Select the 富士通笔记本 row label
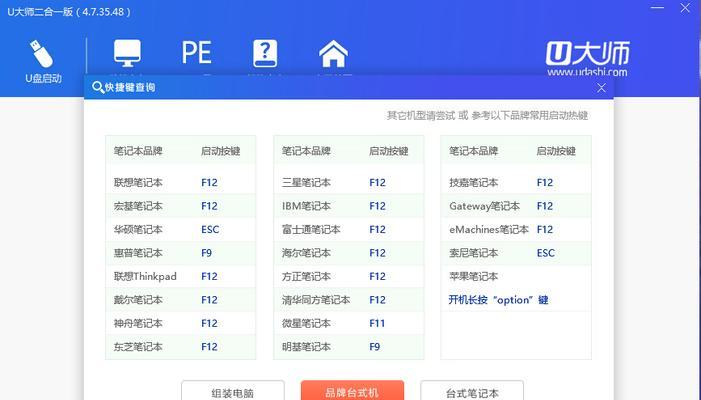Viewport: 701px width, 400px height. click(311, 229)
